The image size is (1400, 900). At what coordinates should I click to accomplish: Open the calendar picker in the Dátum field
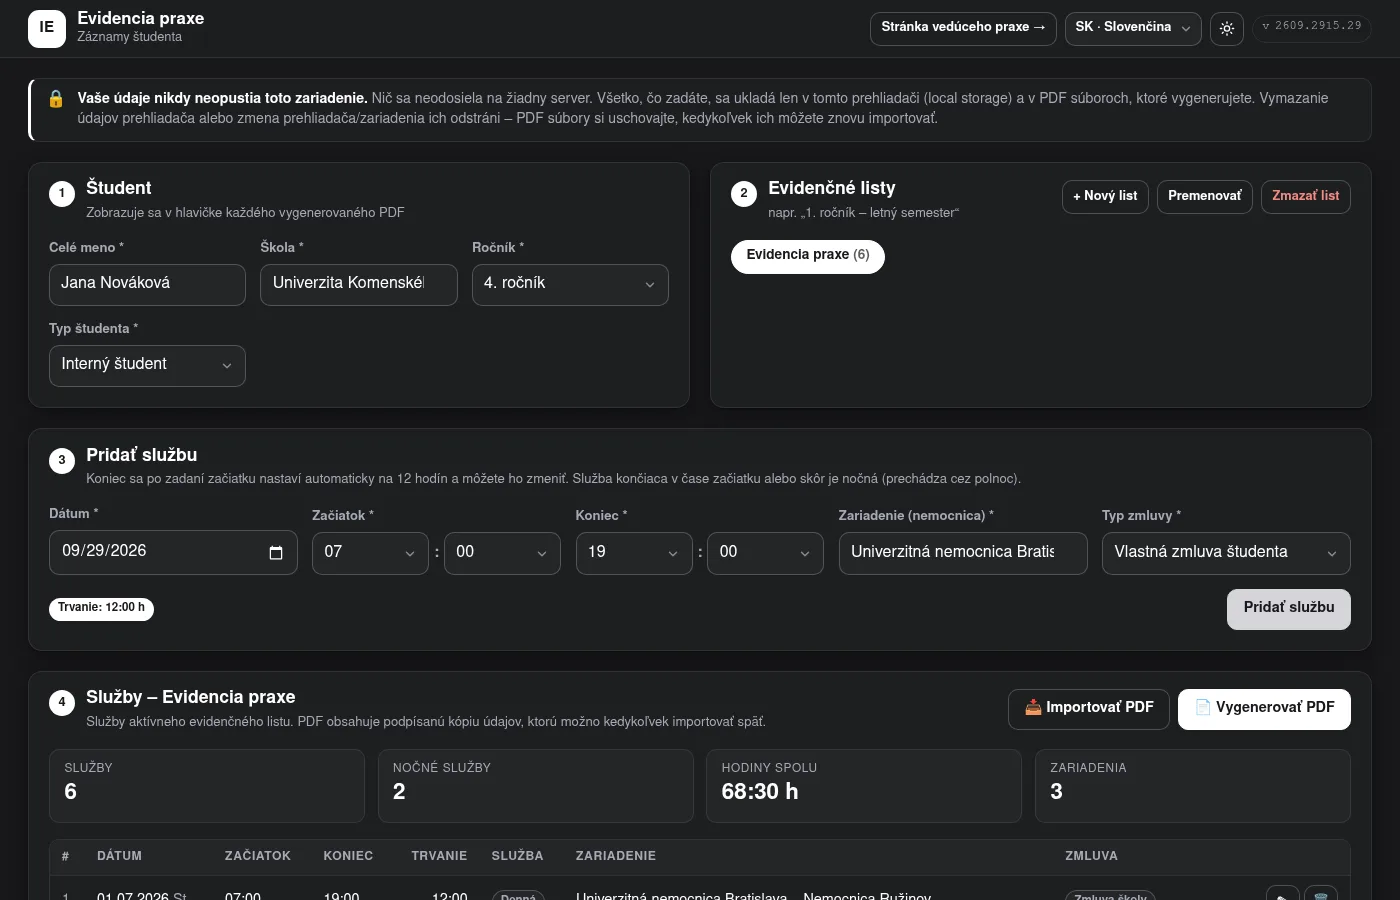pos(276,553)
